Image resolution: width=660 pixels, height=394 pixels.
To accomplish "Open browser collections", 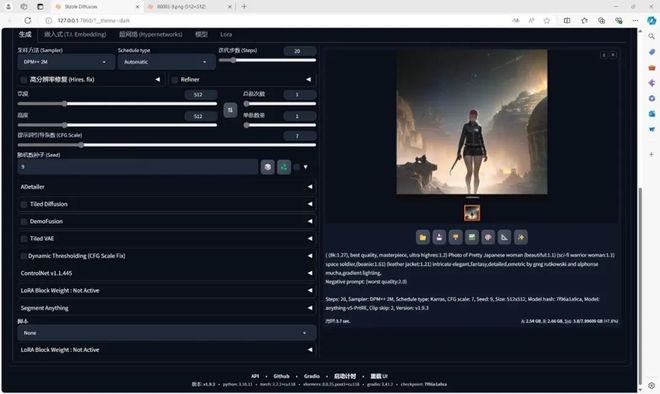I will [601, 20].
